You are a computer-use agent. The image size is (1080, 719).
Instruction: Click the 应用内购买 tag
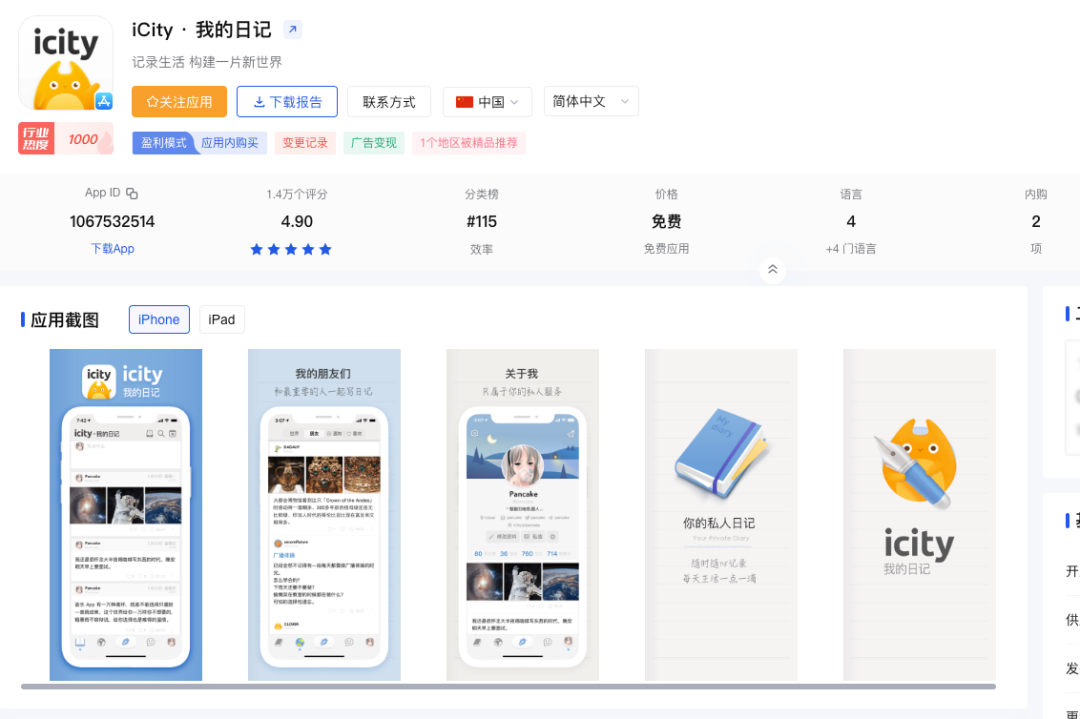pos(230,143)
